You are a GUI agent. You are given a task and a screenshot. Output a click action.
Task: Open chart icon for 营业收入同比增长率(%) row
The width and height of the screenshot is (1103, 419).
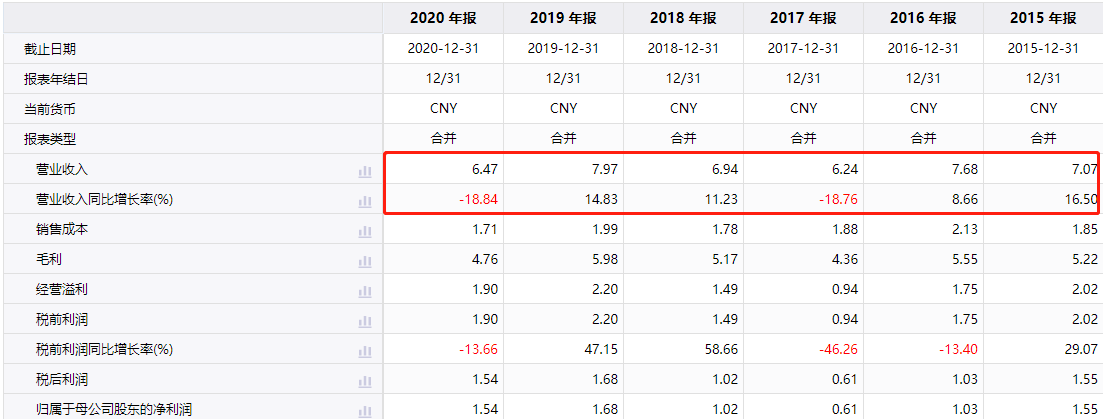pyautogui.click(x=364, y=201)
